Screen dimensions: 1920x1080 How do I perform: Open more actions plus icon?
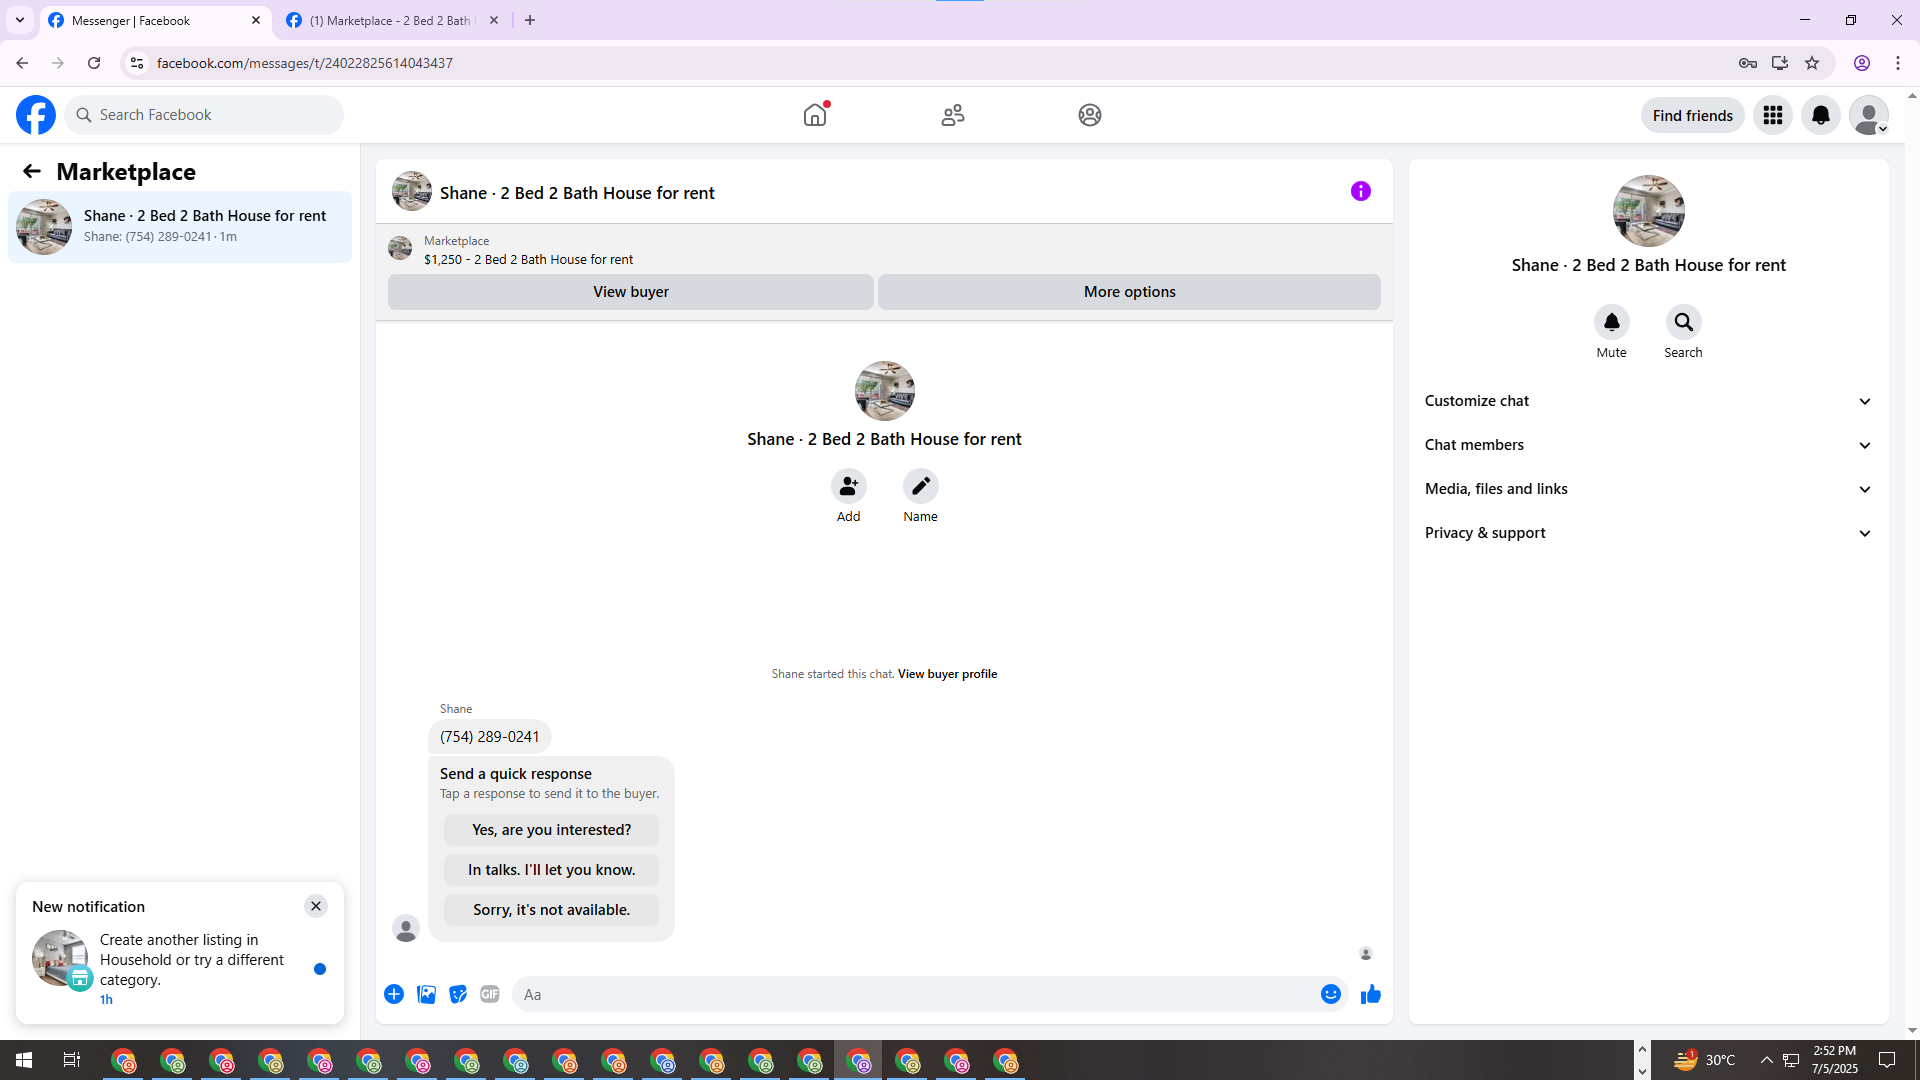tap(394, 994)
